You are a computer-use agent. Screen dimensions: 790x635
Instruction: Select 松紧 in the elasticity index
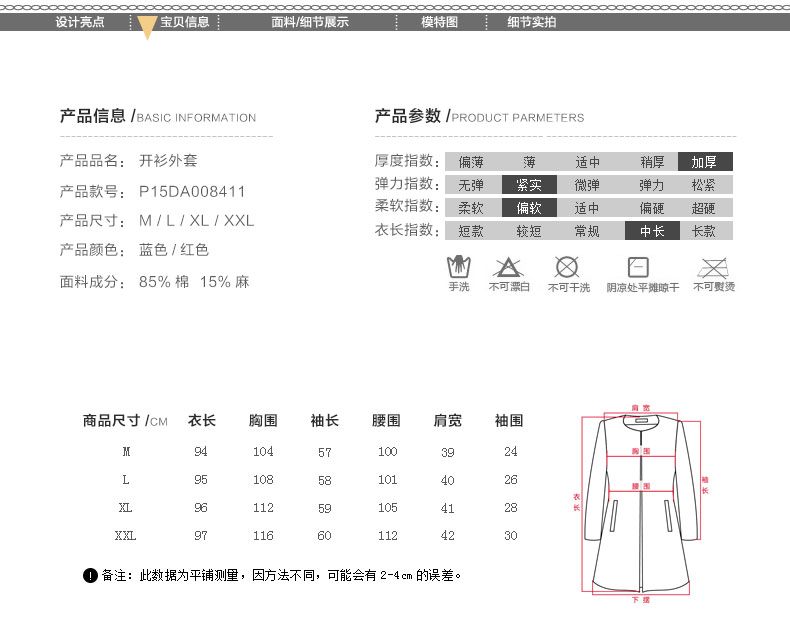point(704,185)
